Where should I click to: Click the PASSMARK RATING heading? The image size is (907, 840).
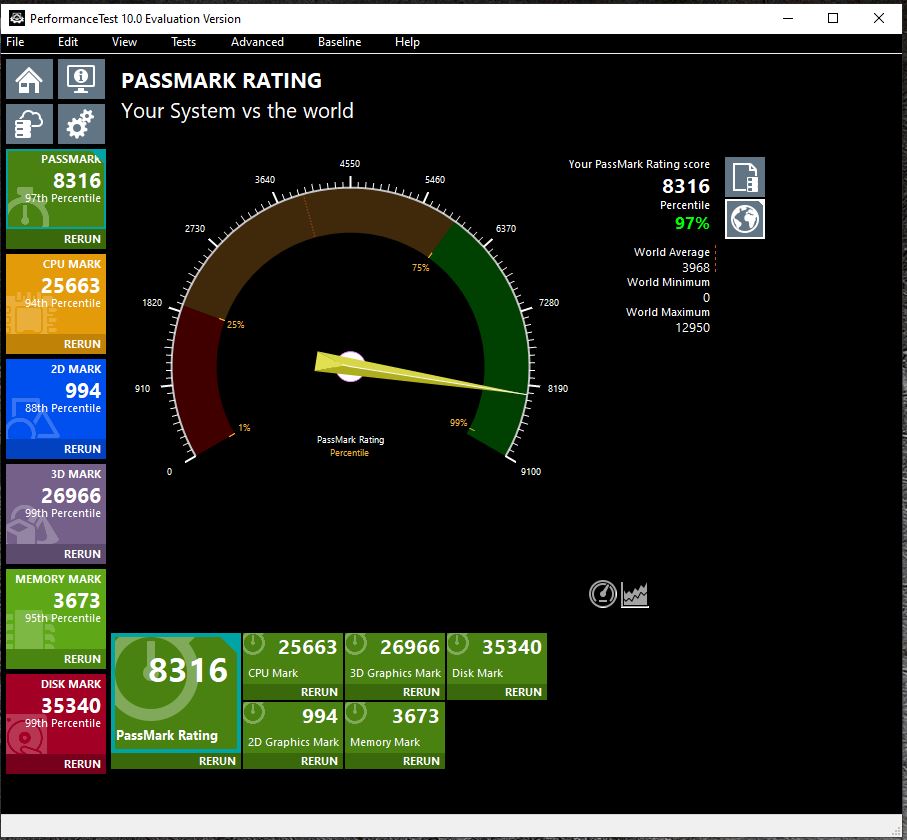tap(222, 80)
